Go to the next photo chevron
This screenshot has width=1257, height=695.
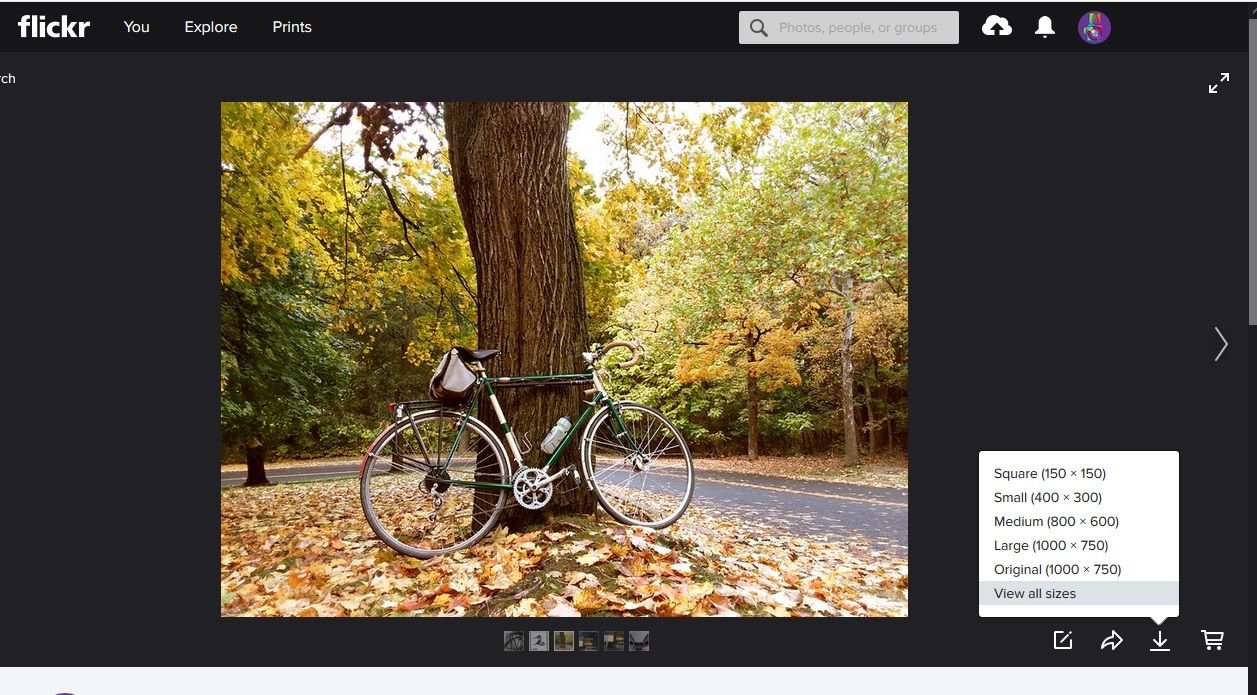click(x=1220, y=344)
